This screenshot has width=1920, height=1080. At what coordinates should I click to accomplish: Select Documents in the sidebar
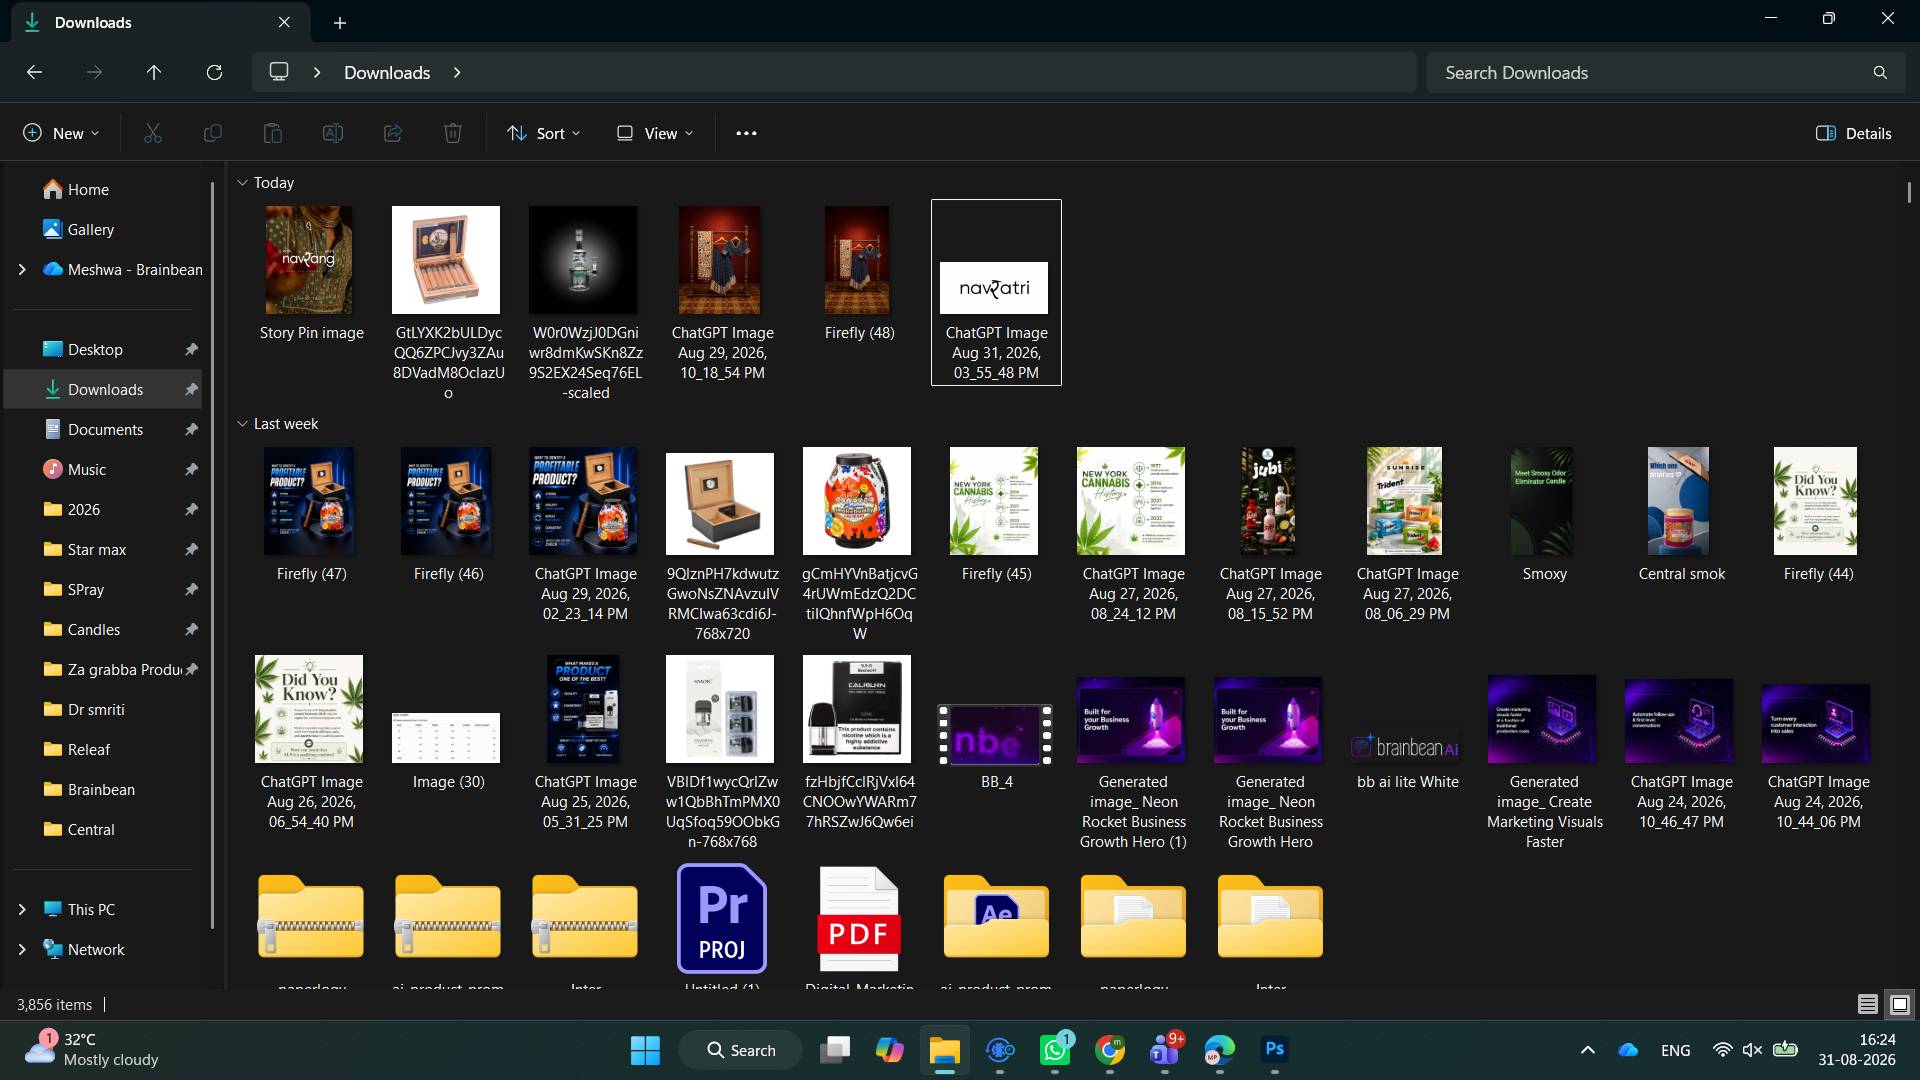tap(105, 429)
